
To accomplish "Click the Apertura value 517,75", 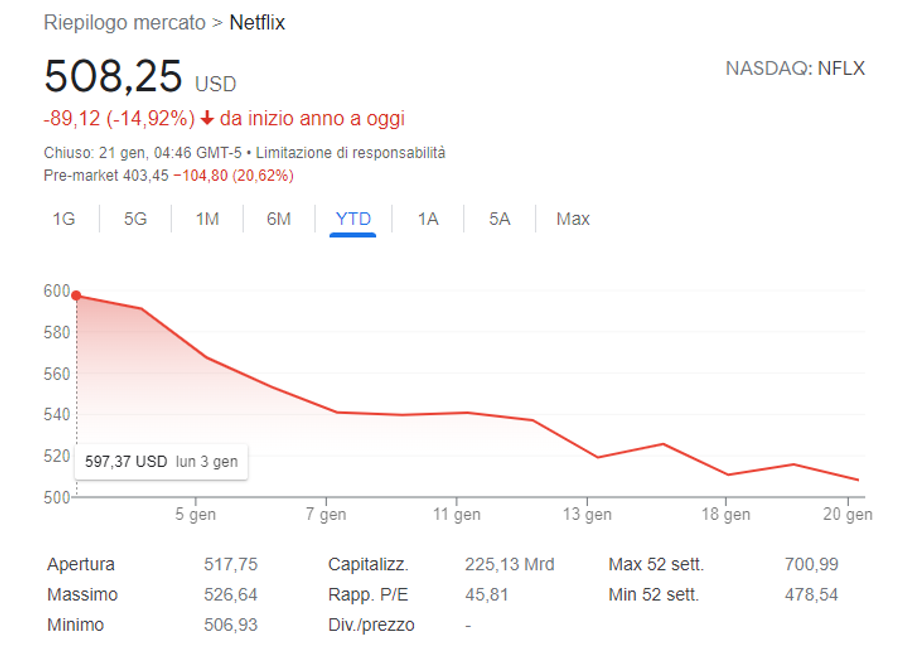I will pyautogui.click(x=231, y=565).
